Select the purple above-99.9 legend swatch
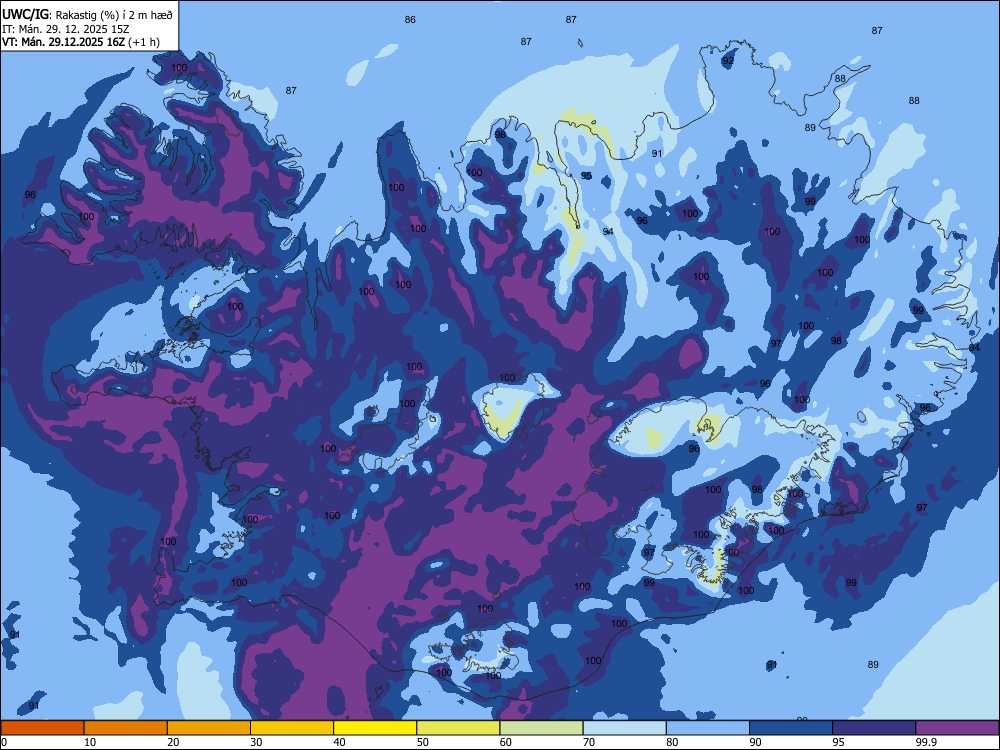Viewport: 1000px width, 750px height. click(957, 728)
